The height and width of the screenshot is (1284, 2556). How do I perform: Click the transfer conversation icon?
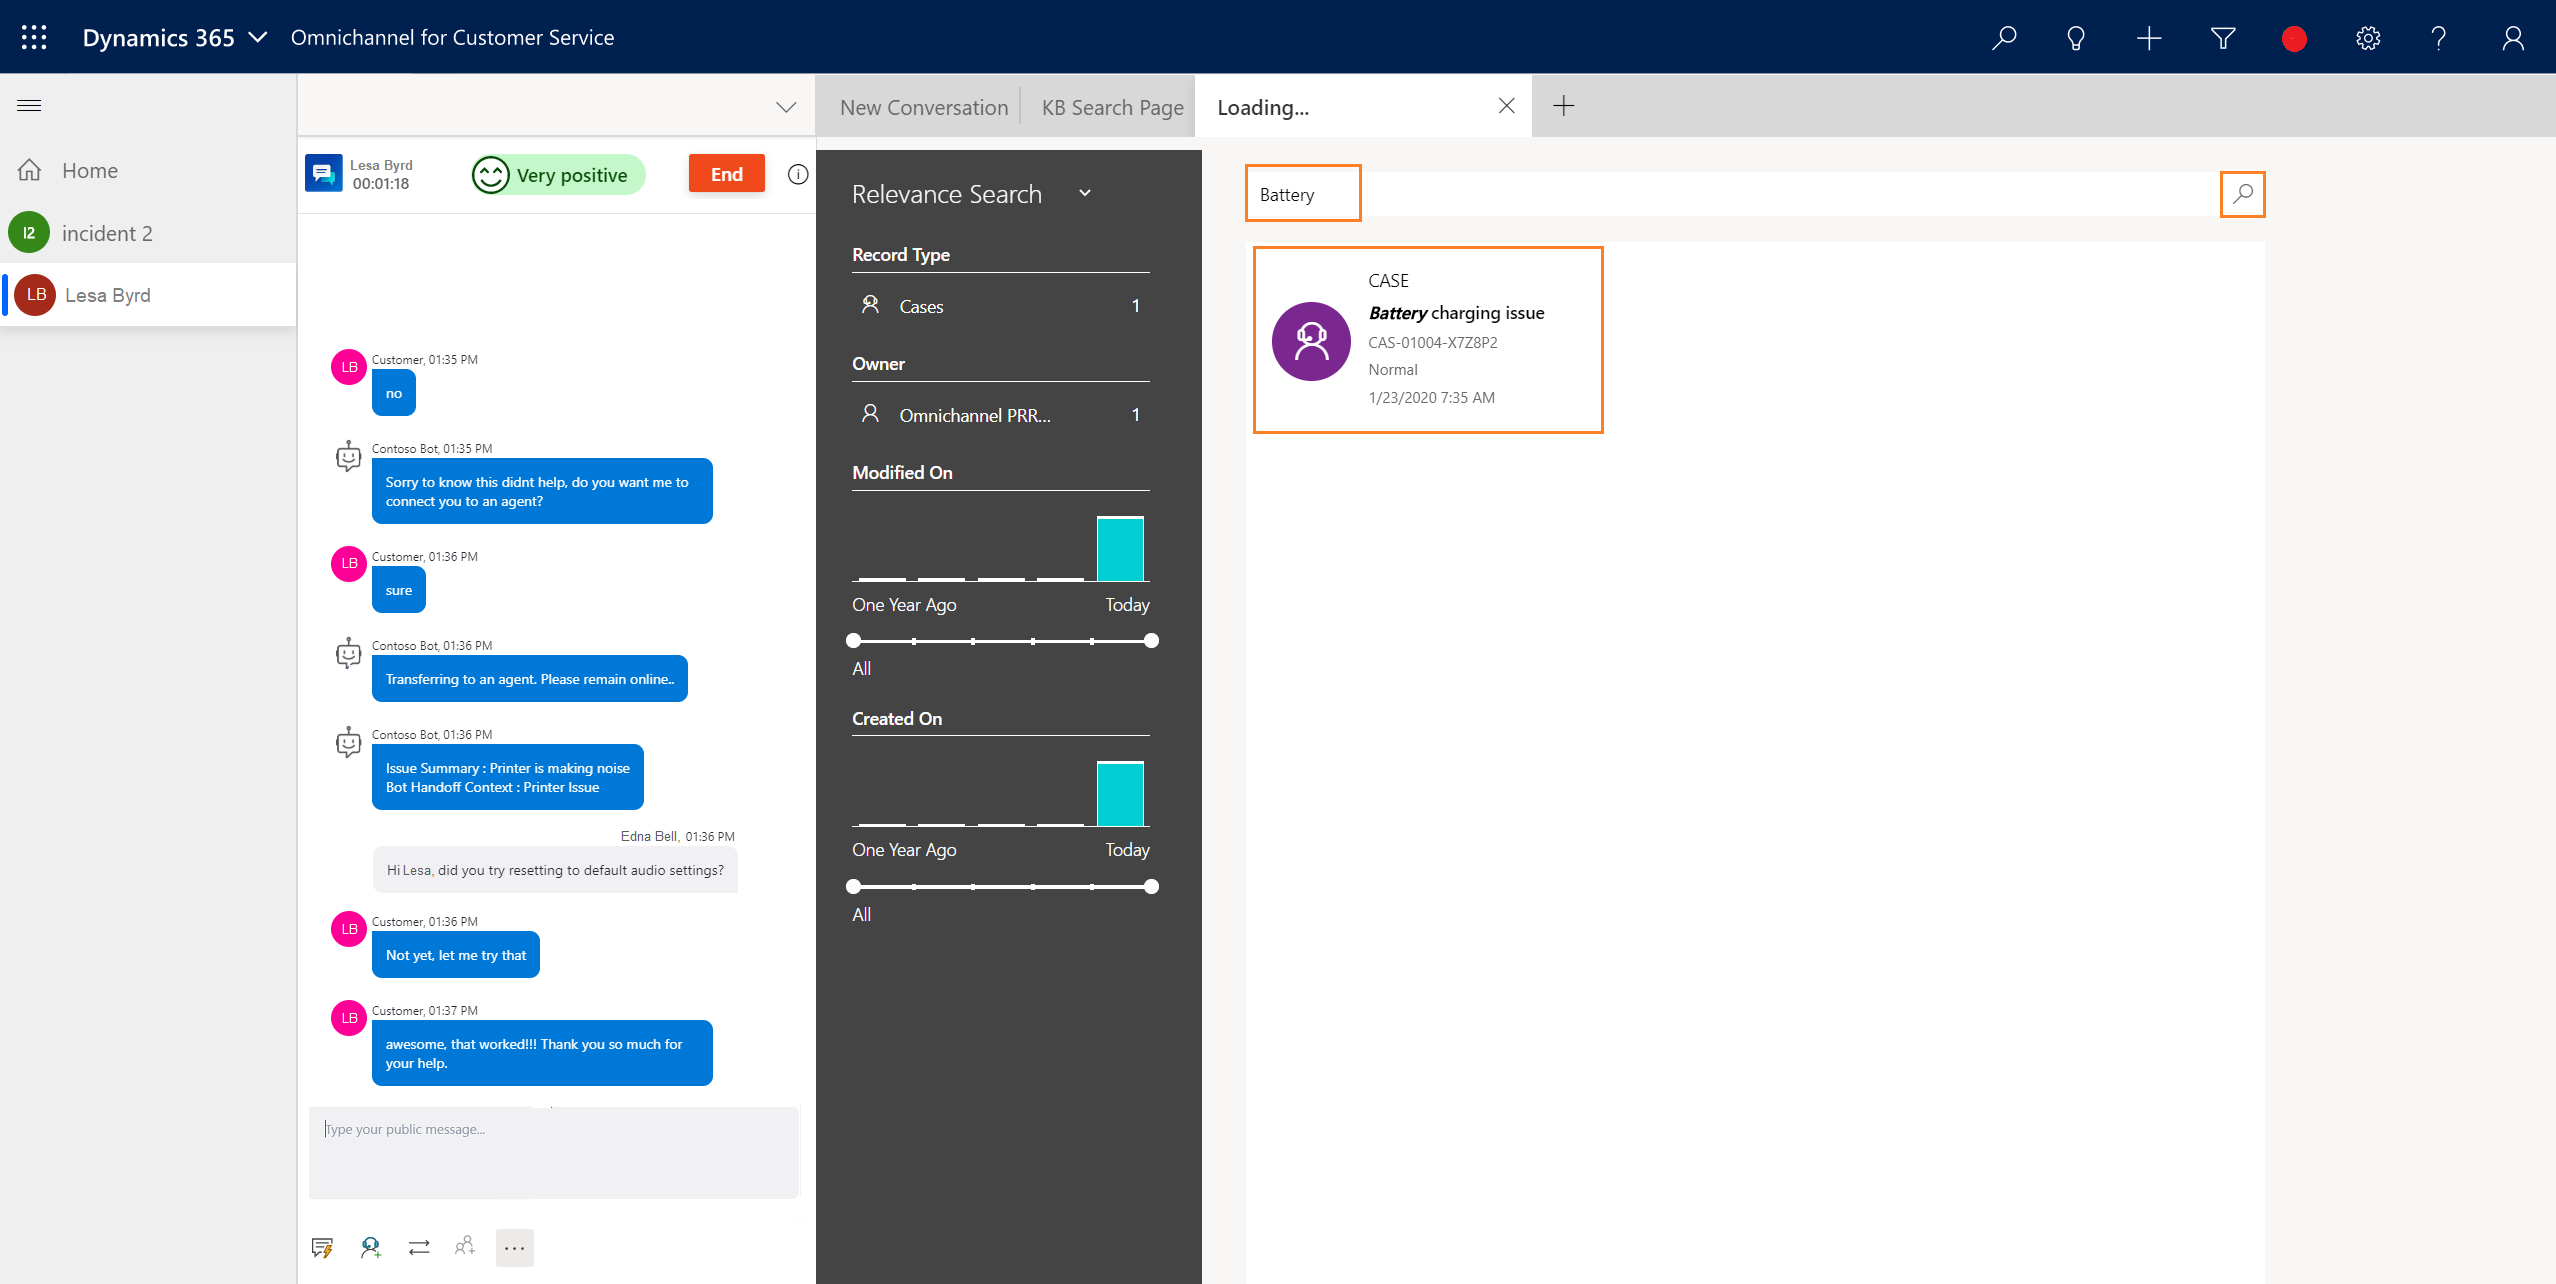tap(419, 1248)
